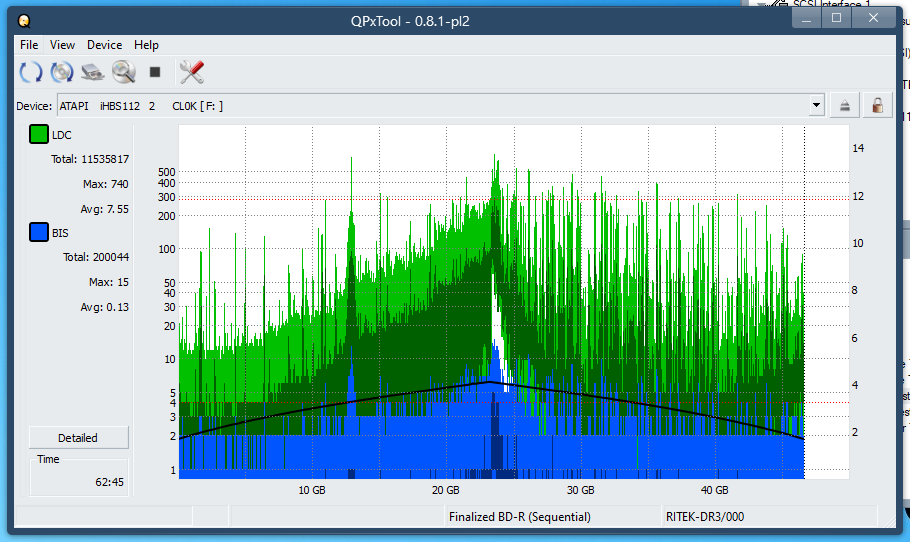Open the View menu

pyautogui.click(x=62, y=45)
